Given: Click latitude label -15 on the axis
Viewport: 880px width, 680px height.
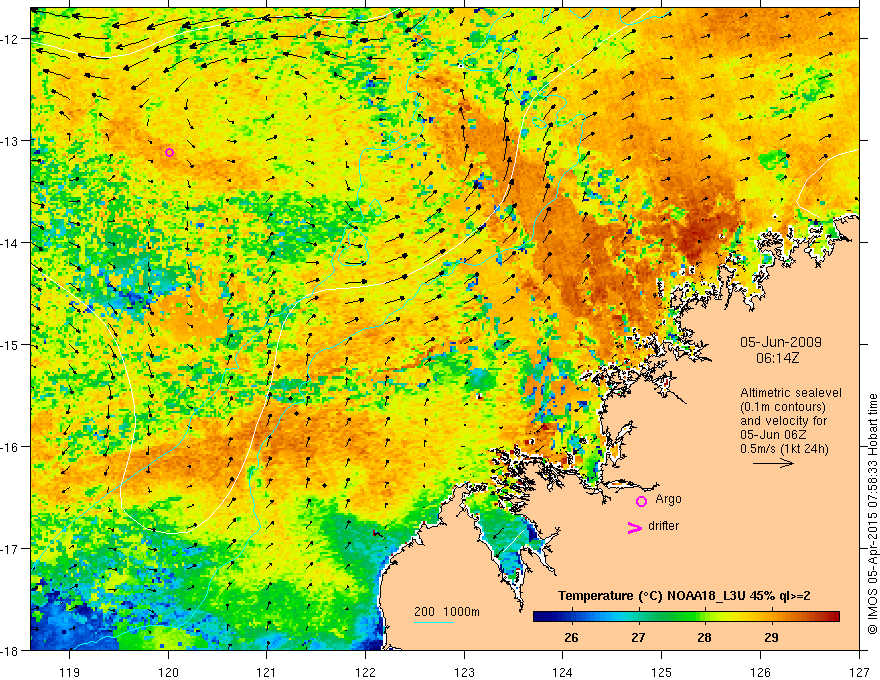Looking at the screenshot, I should (10, 344).
